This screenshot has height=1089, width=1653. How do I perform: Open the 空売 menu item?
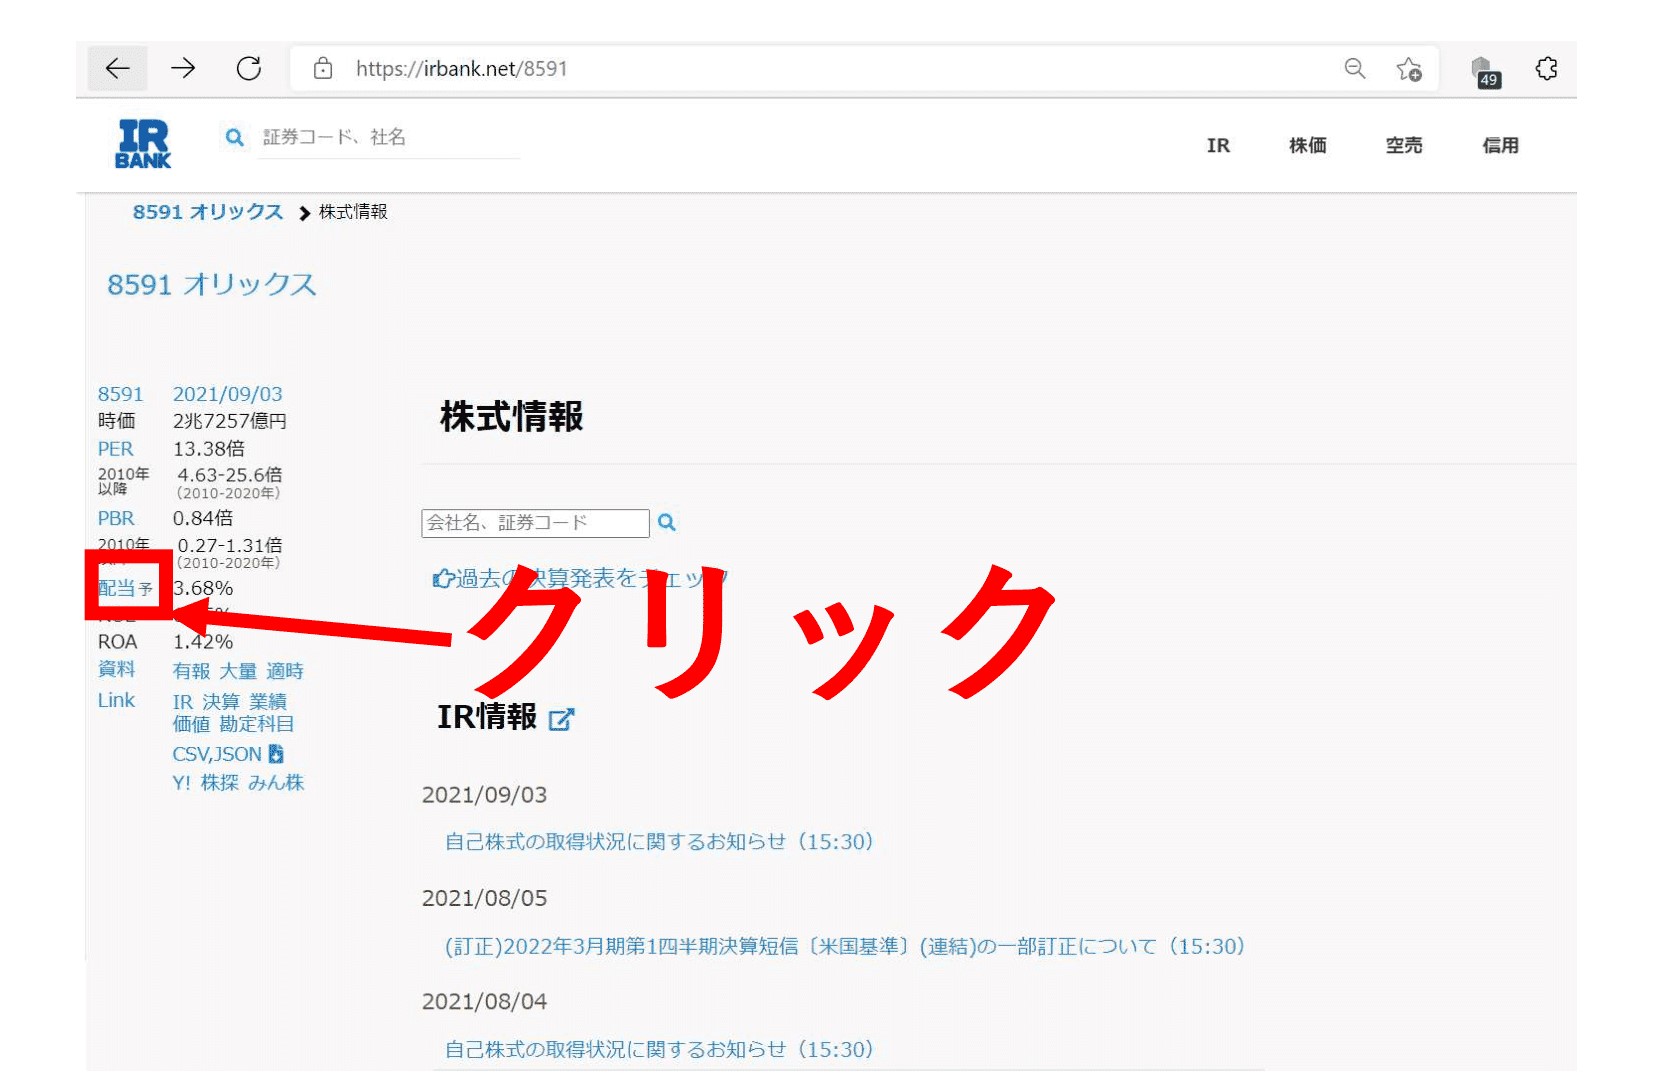1403,145
